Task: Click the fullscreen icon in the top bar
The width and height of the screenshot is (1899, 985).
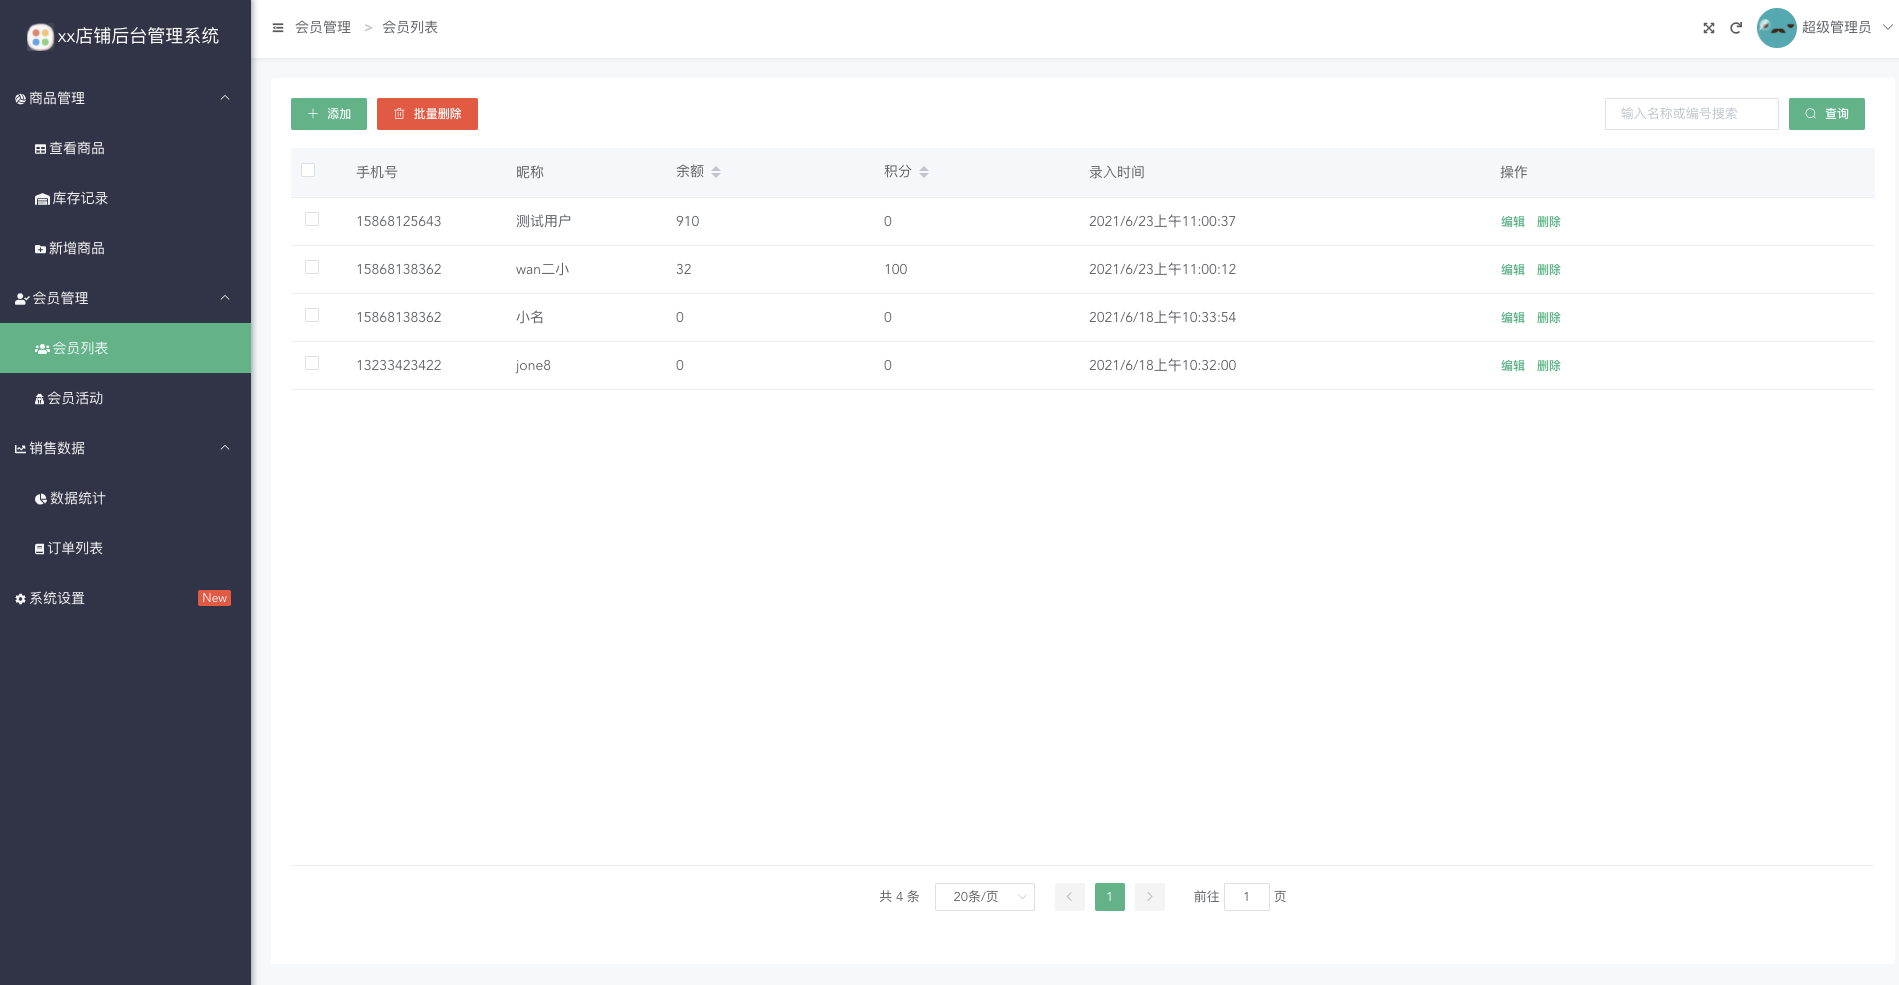Action: coord(1708,28)
